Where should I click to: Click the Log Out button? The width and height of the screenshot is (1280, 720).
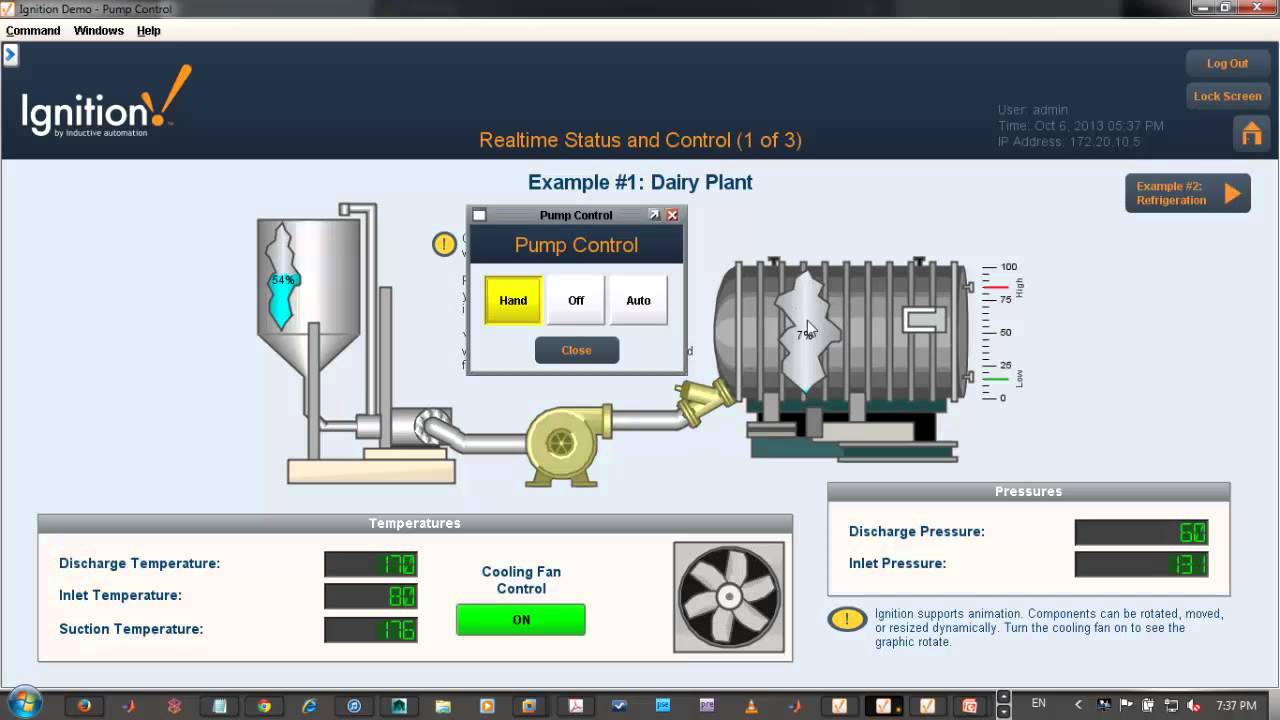click(1227, 63)
